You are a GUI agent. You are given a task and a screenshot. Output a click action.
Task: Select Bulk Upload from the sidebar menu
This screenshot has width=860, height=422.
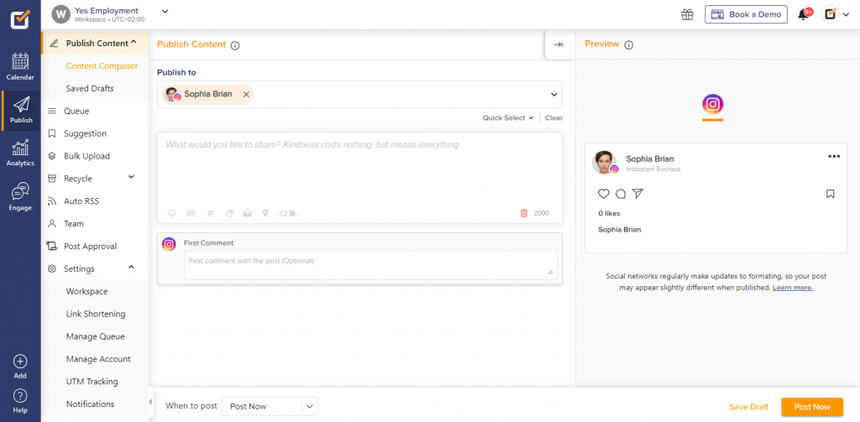[x=87, y=156]
